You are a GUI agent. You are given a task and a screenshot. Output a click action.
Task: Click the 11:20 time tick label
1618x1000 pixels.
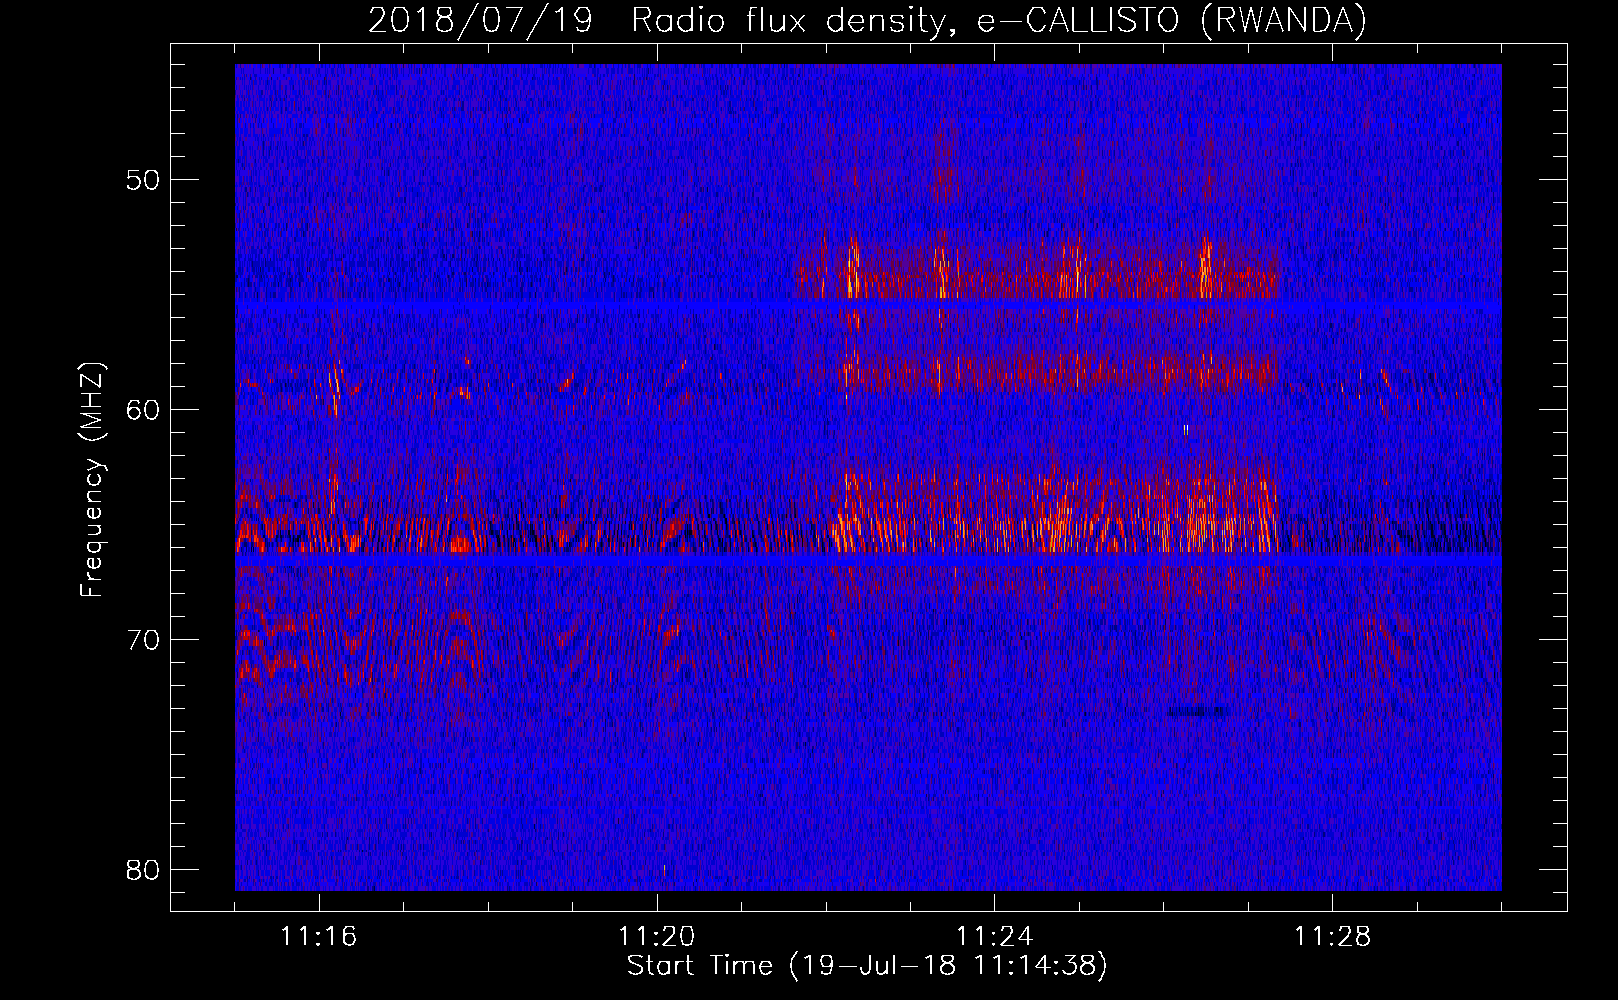tap(656, 937)
